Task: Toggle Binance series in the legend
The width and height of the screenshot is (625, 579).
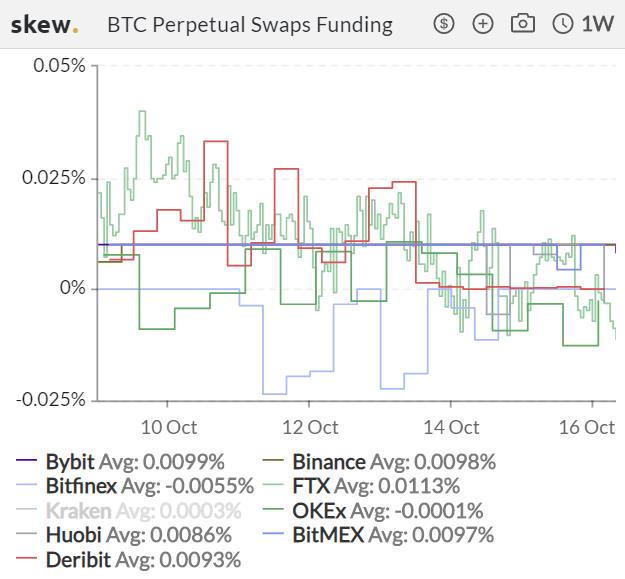Action: 379,461
